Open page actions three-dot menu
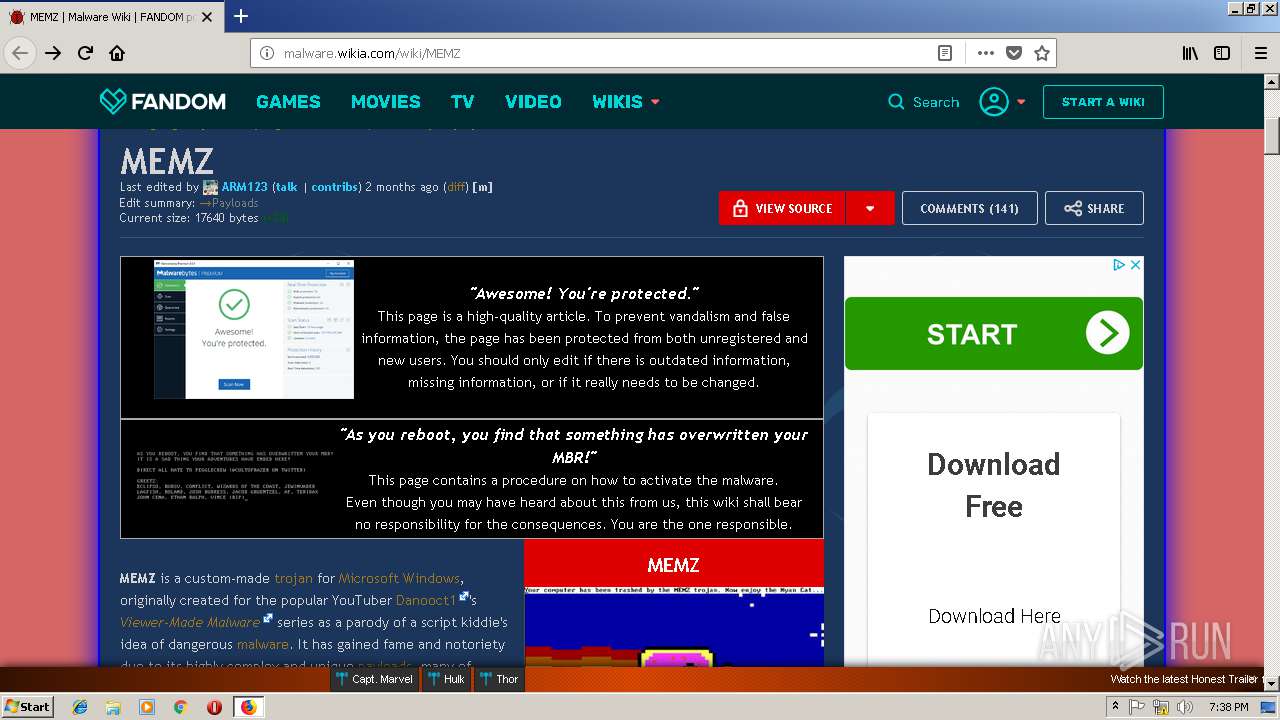This screenshot has height=720, width=1280. point(986,53)
